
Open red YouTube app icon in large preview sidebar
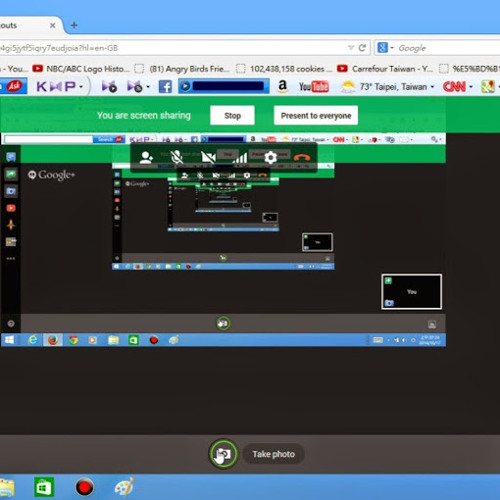pos(11,208)
